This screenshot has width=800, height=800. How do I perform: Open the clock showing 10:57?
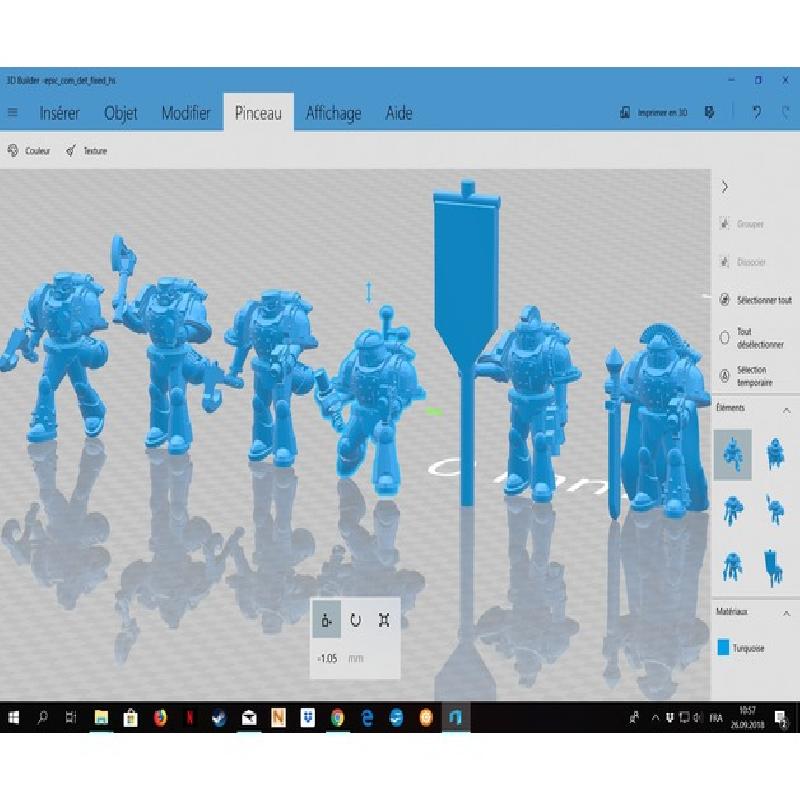click(747, 717)
